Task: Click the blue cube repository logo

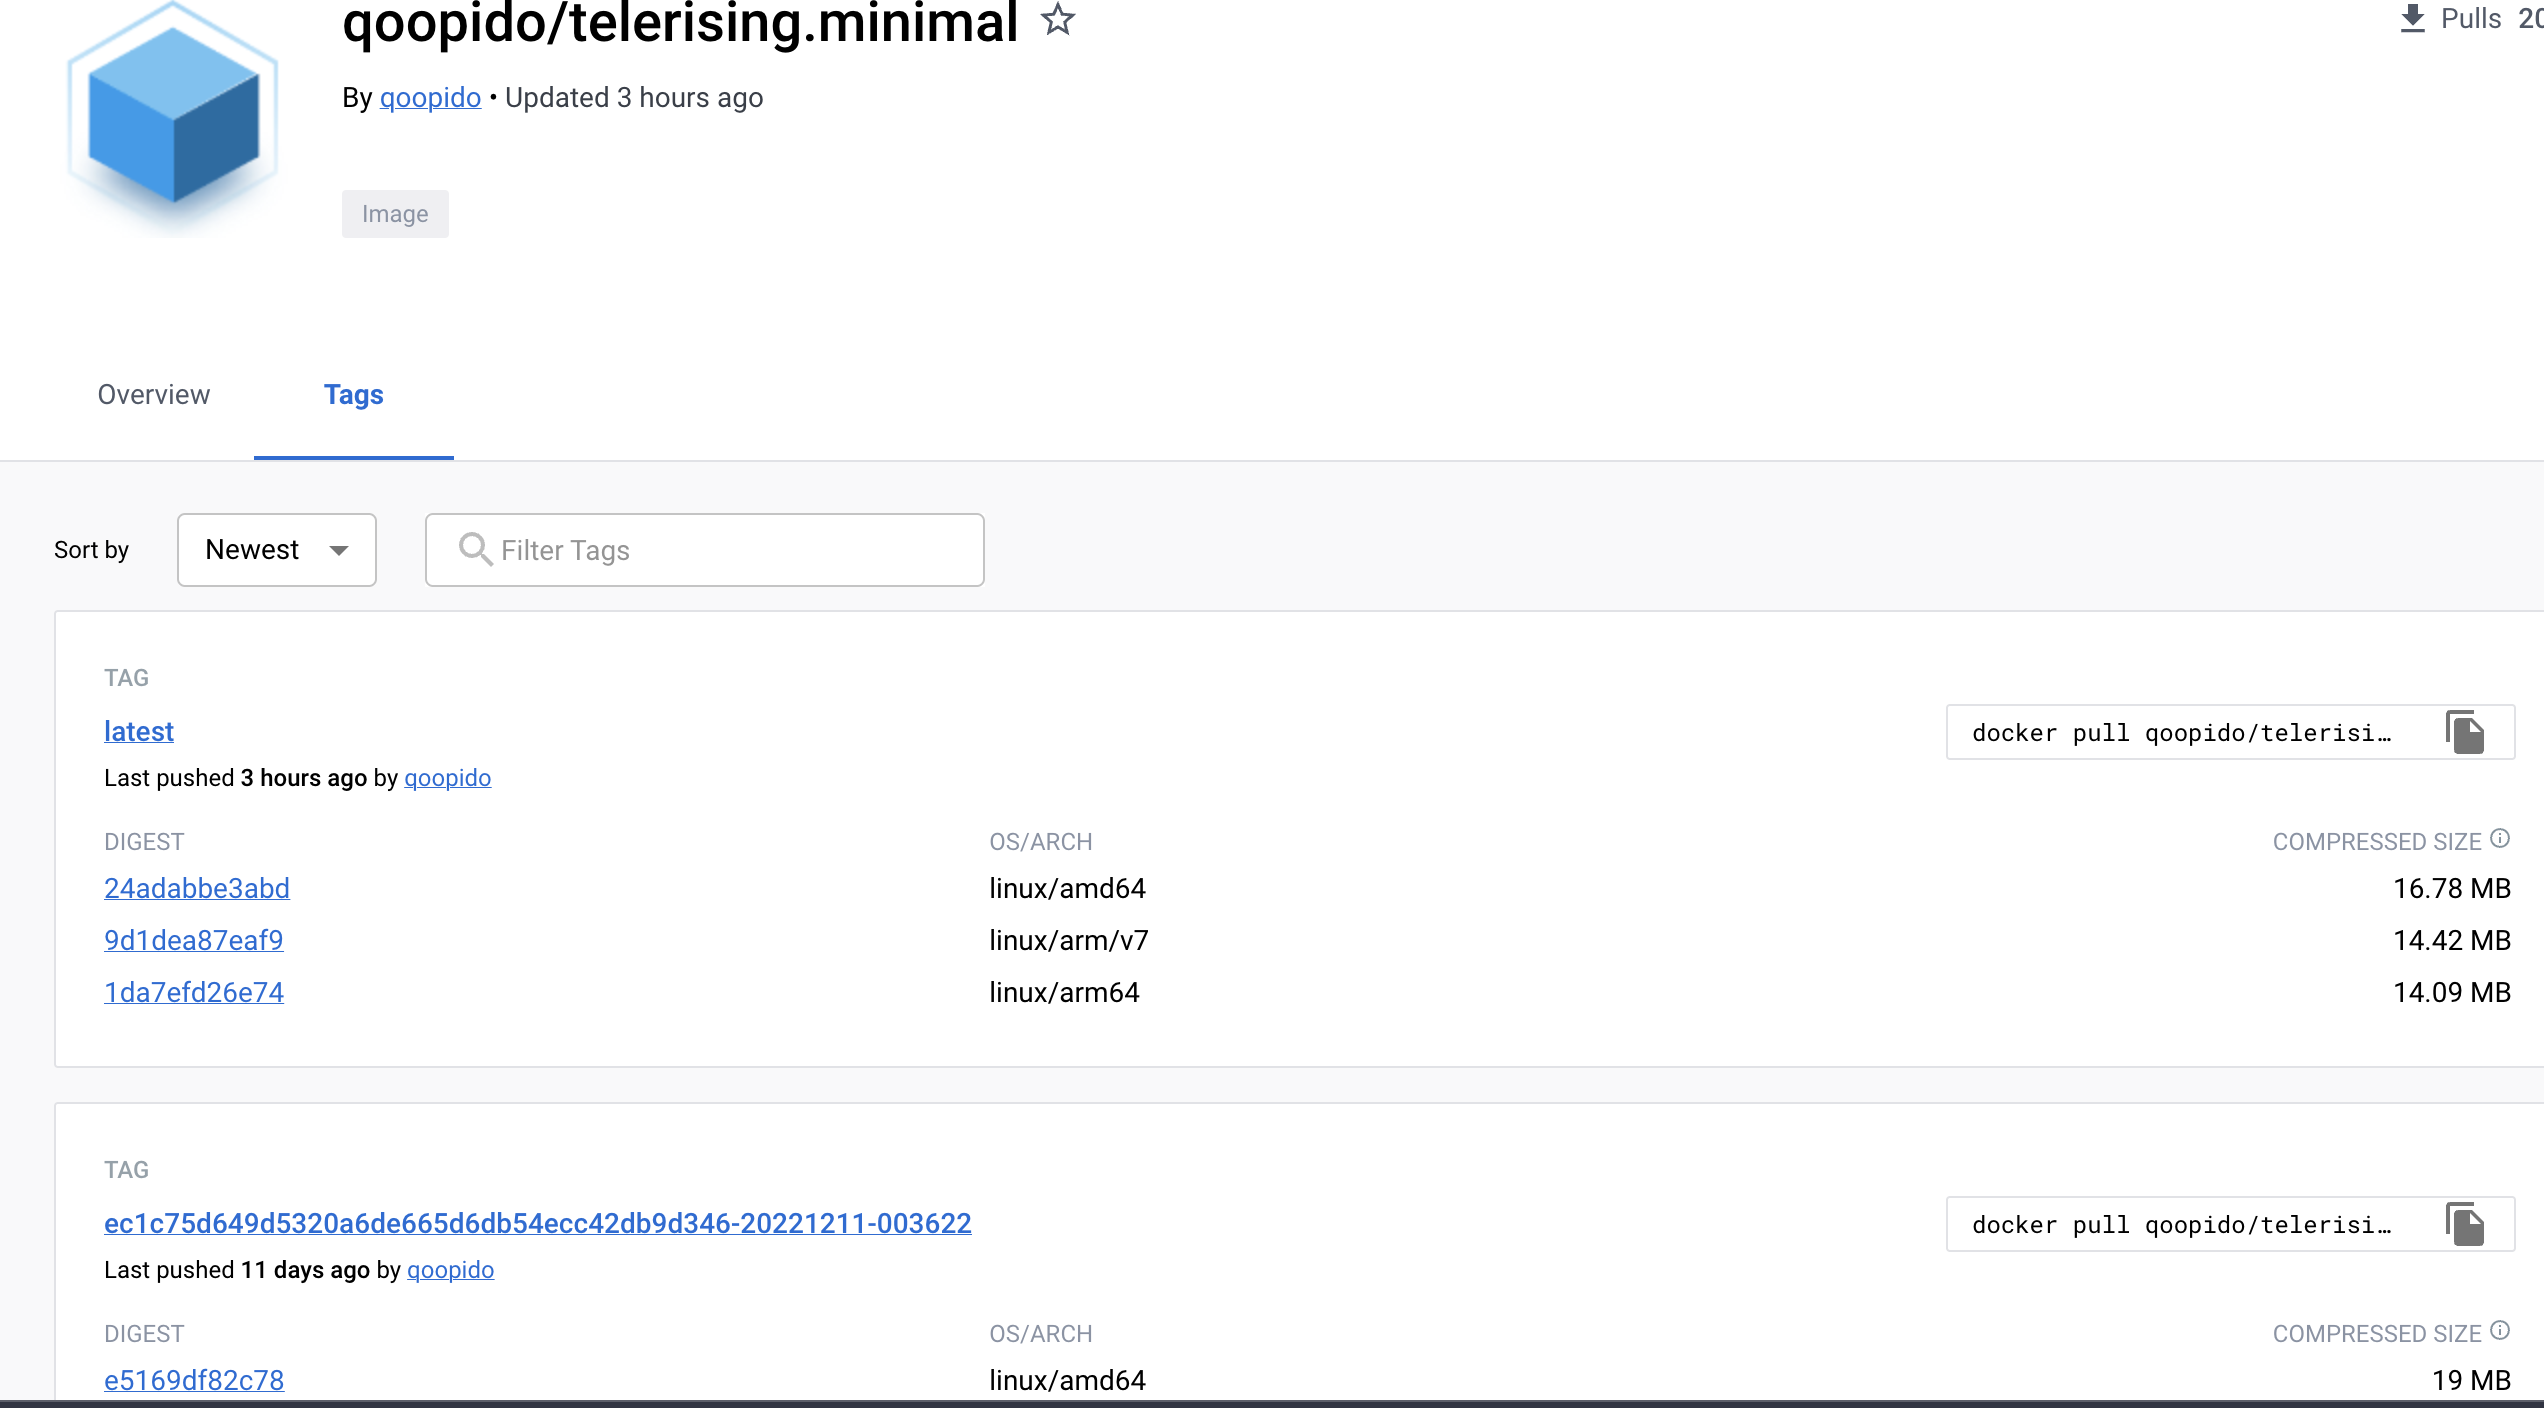Action: (173, 117)
